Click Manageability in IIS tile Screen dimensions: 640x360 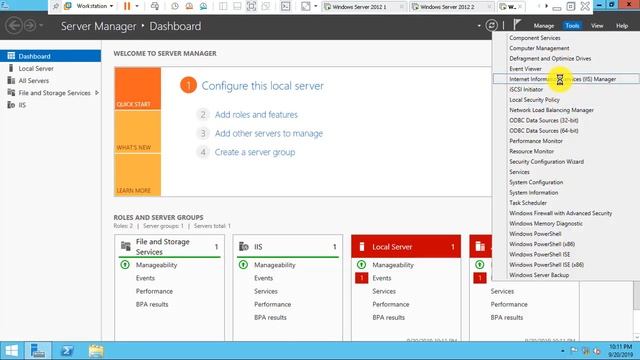click(x=274, y=265)
